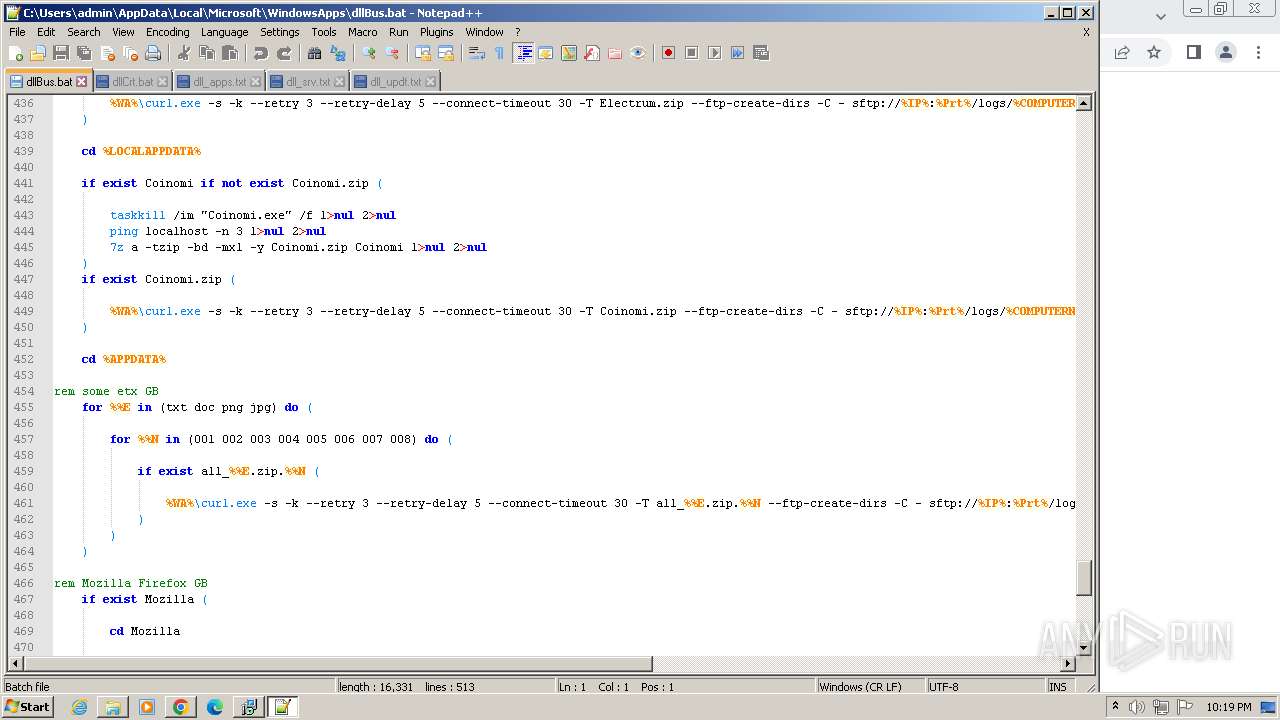The width and height of the screenshot is (1280, 720).
Task: Open the Function List panel icon
Action: (592, 53)
